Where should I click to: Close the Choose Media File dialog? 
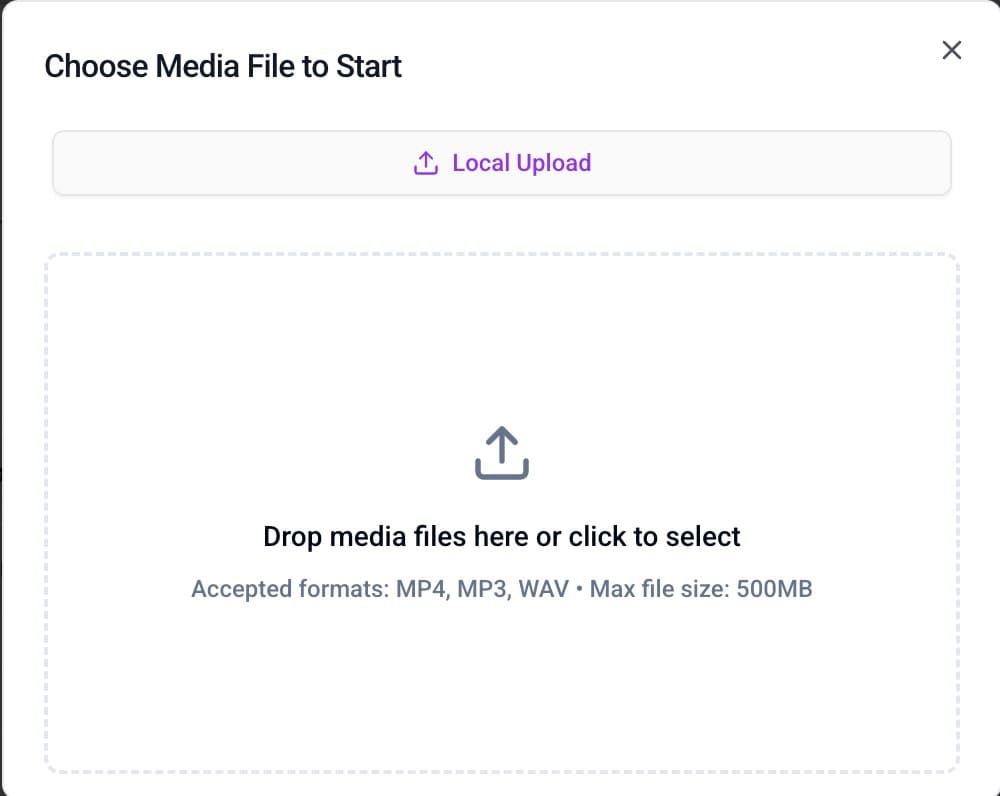tap(951, 51)
